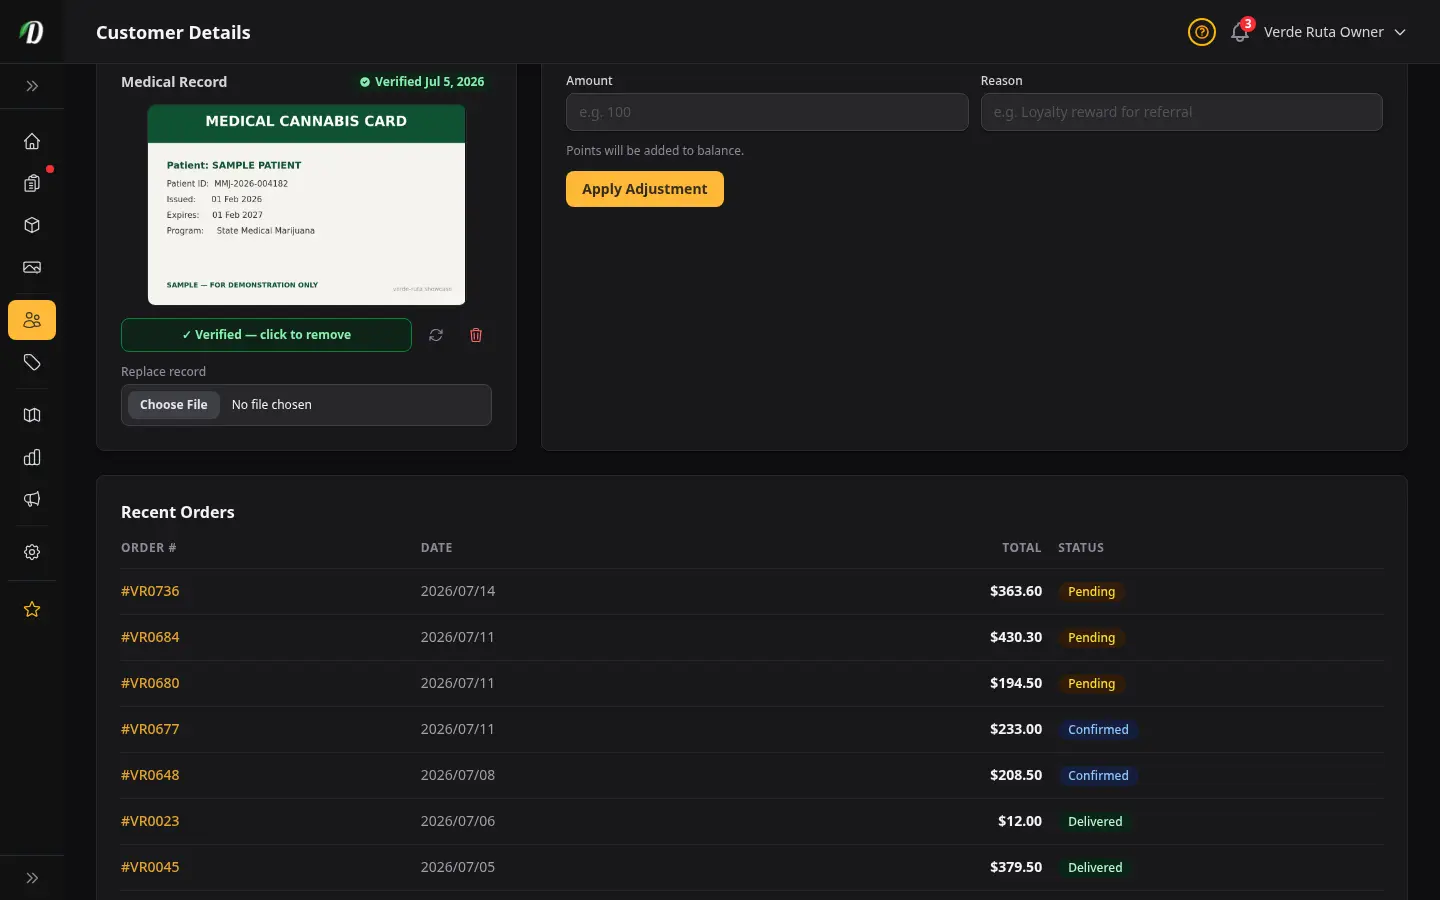
Task: Open order #VR0648
Action: click(x=150, y=775)
